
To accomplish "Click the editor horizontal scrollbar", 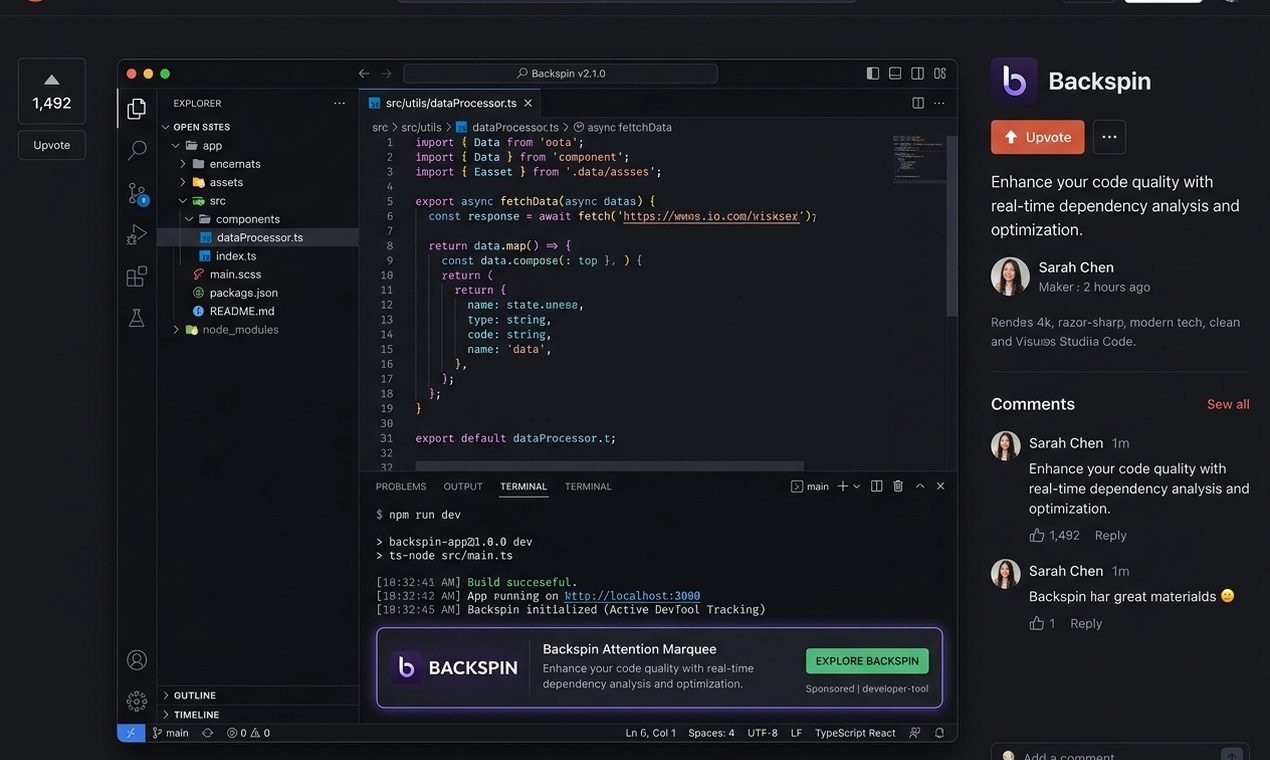I will pos(610,466).
